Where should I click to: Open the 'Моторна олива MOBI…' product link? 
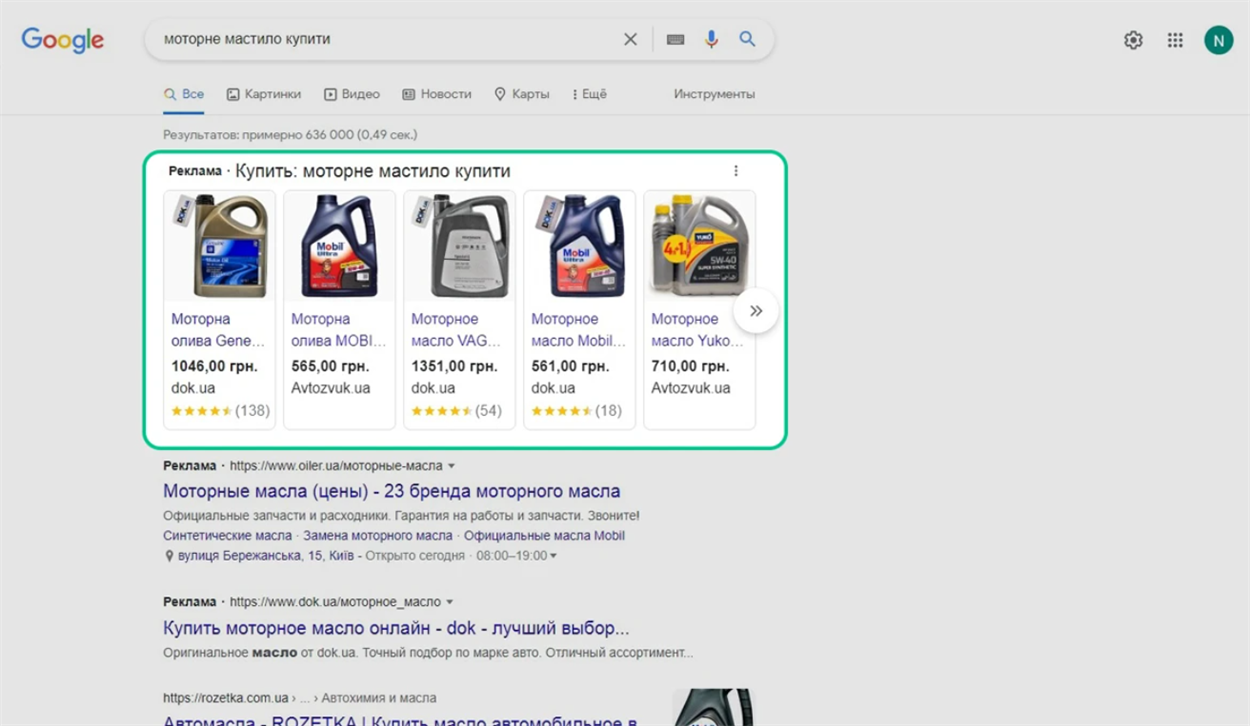click(x=338, y=330)
